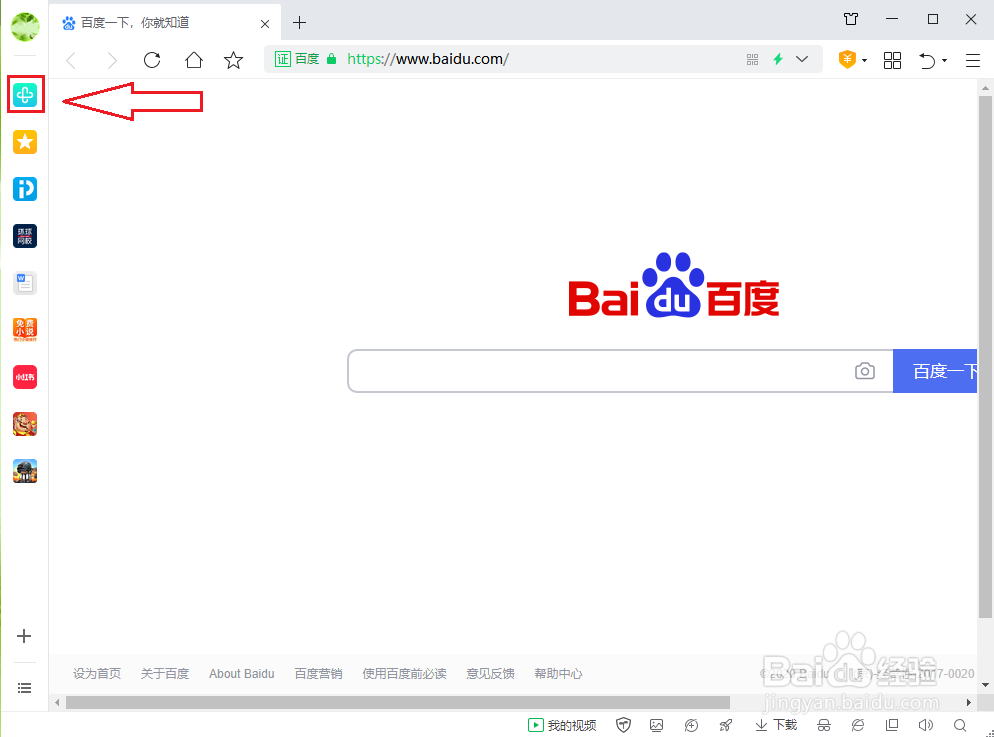The height and width of the screenshot is (737, 994).
Task: Go to browser home page
Action: (x=194, y=60)
